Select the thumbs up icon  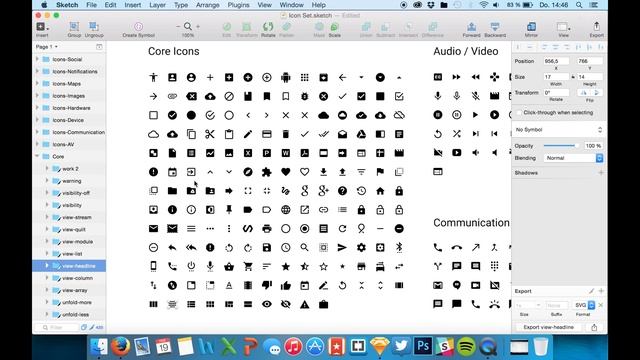286,285
